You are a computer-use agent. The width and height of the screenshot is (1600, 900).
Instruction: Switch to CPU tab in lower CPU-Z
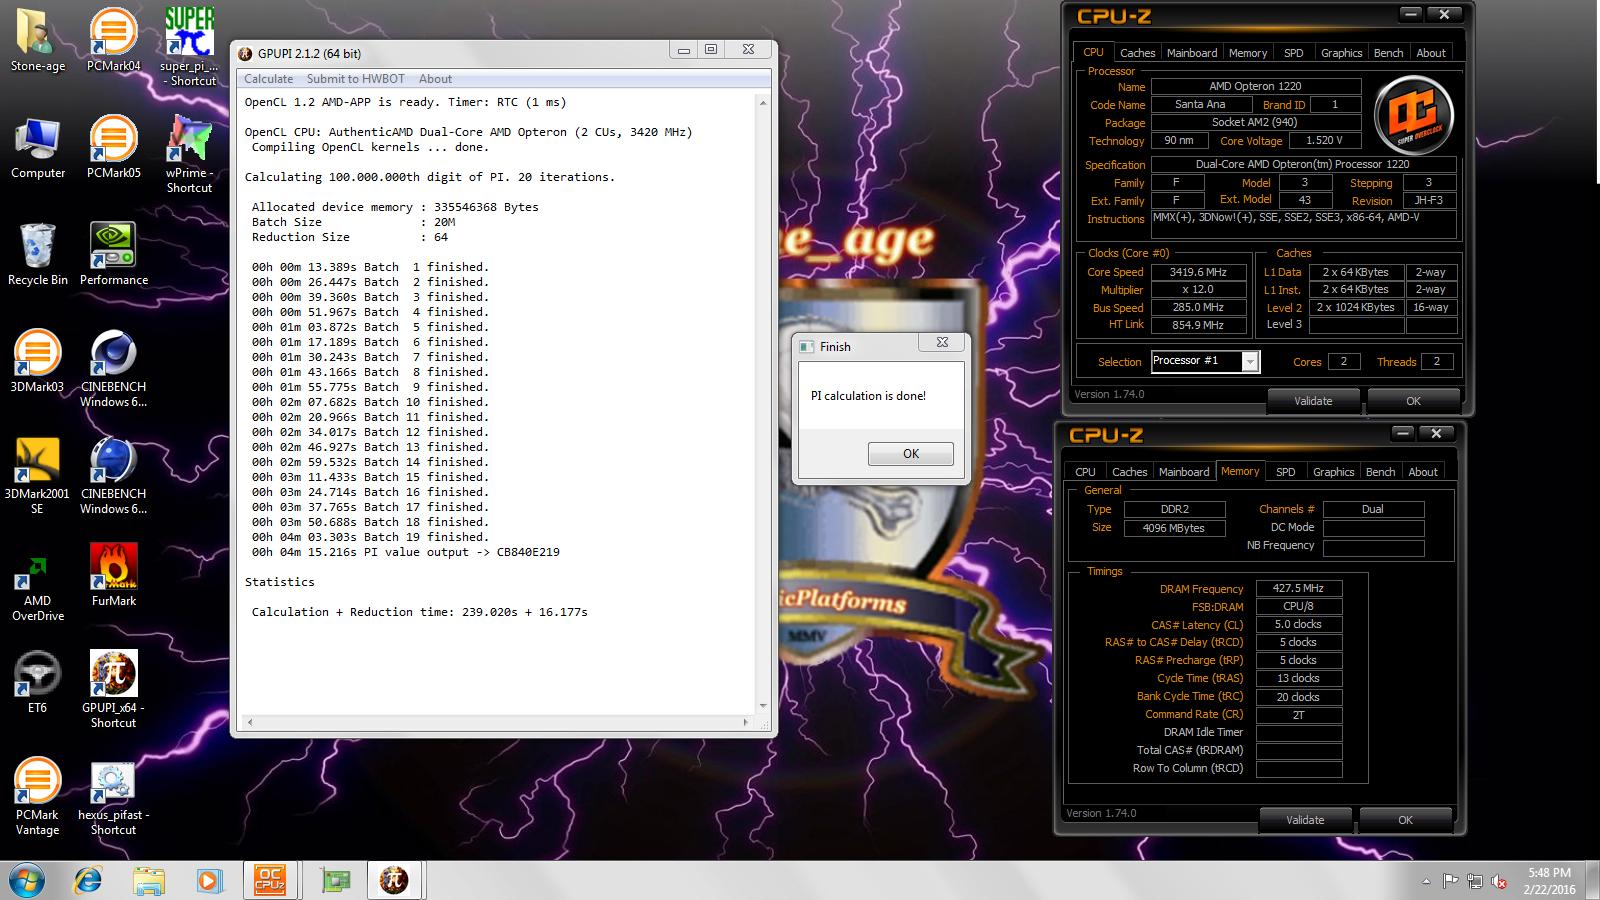1085,472
